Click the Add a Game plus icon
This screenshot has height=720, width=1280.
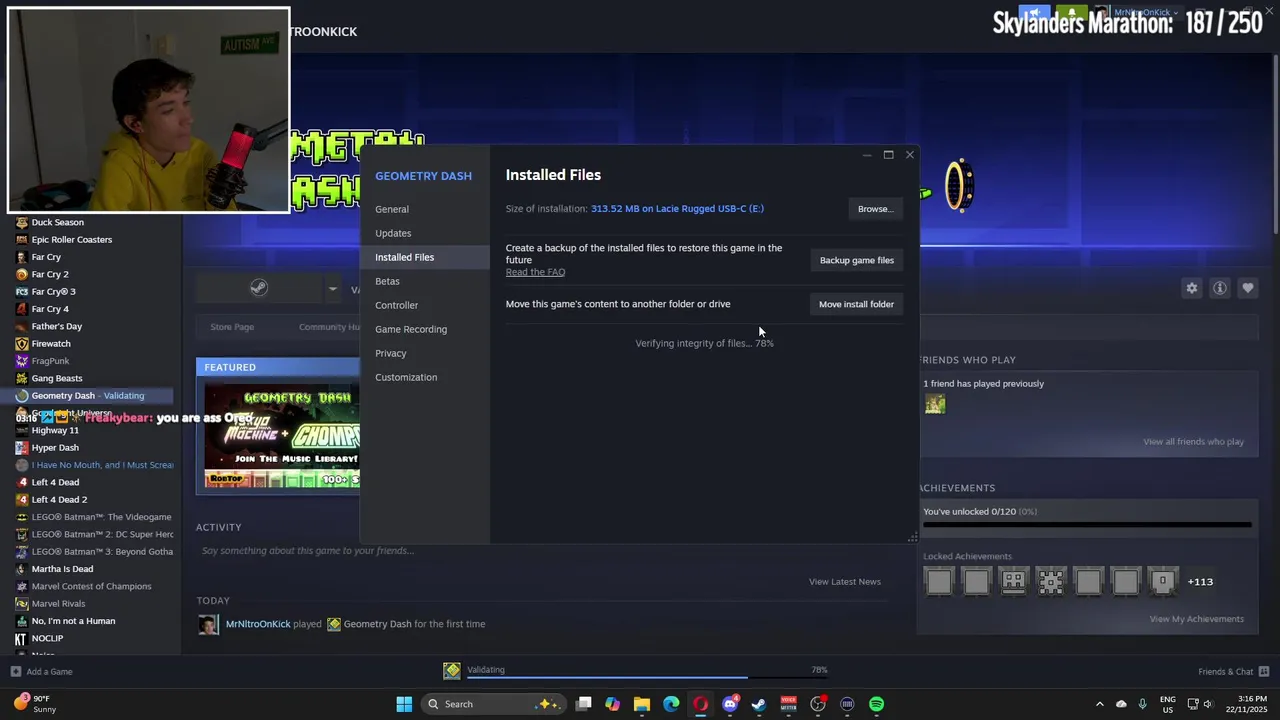15,671
